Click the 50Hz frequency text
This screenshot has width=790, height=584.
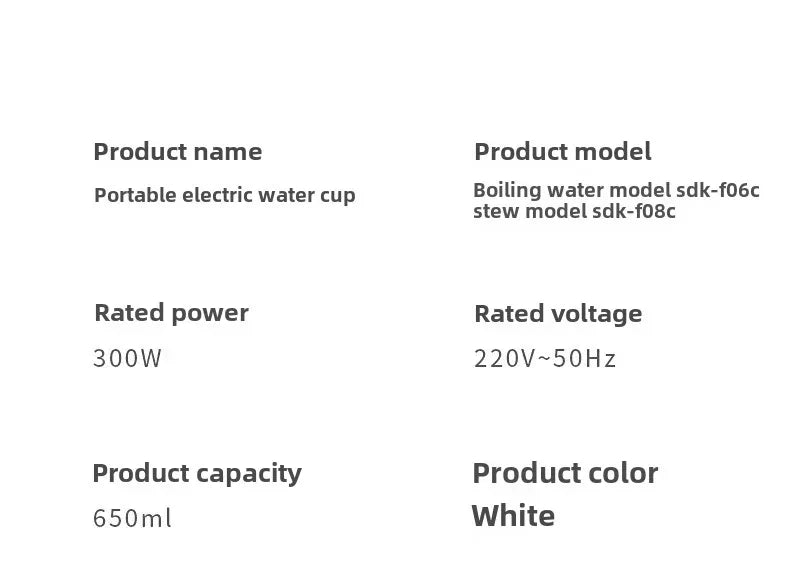(x=585, y=359)
